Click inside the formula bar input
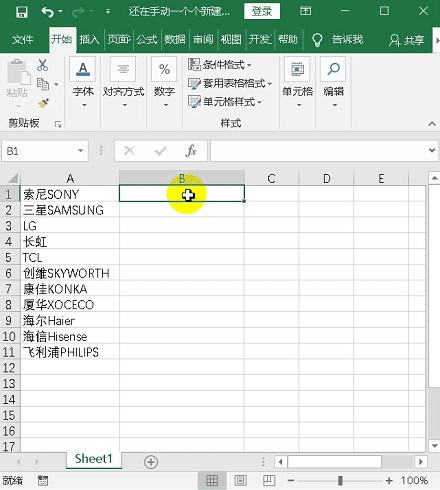Screen dimensions: 440x490 tap(318, 151)
